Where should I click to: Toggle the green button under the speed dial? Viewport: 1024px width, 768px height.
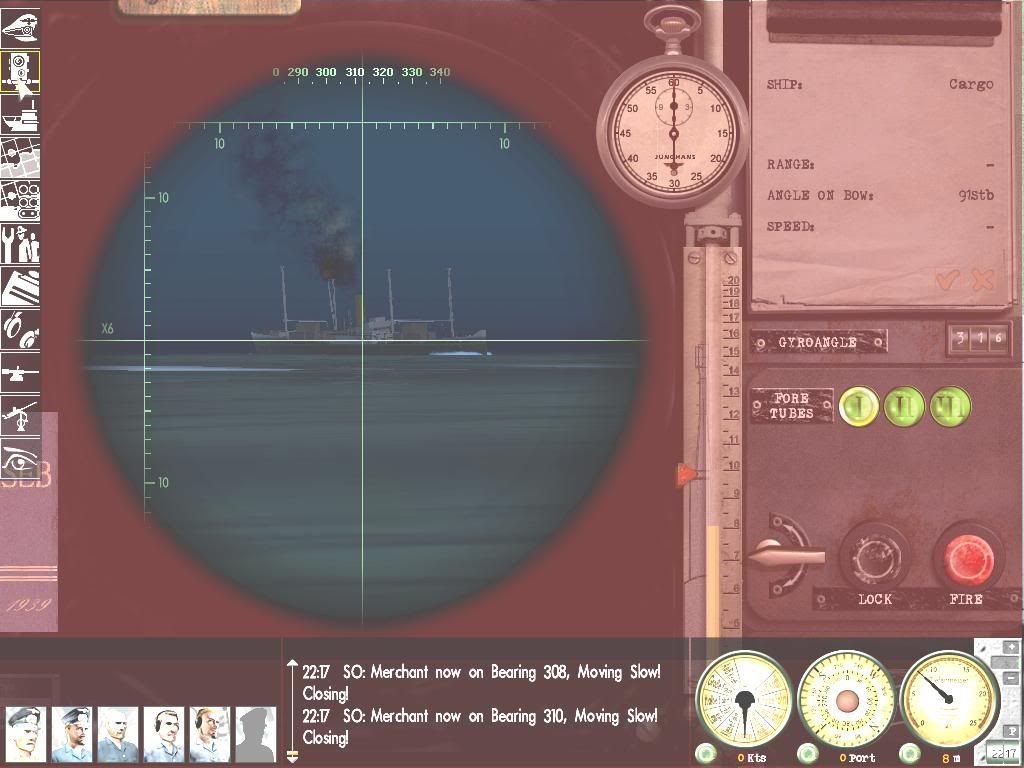coord(705,754)
